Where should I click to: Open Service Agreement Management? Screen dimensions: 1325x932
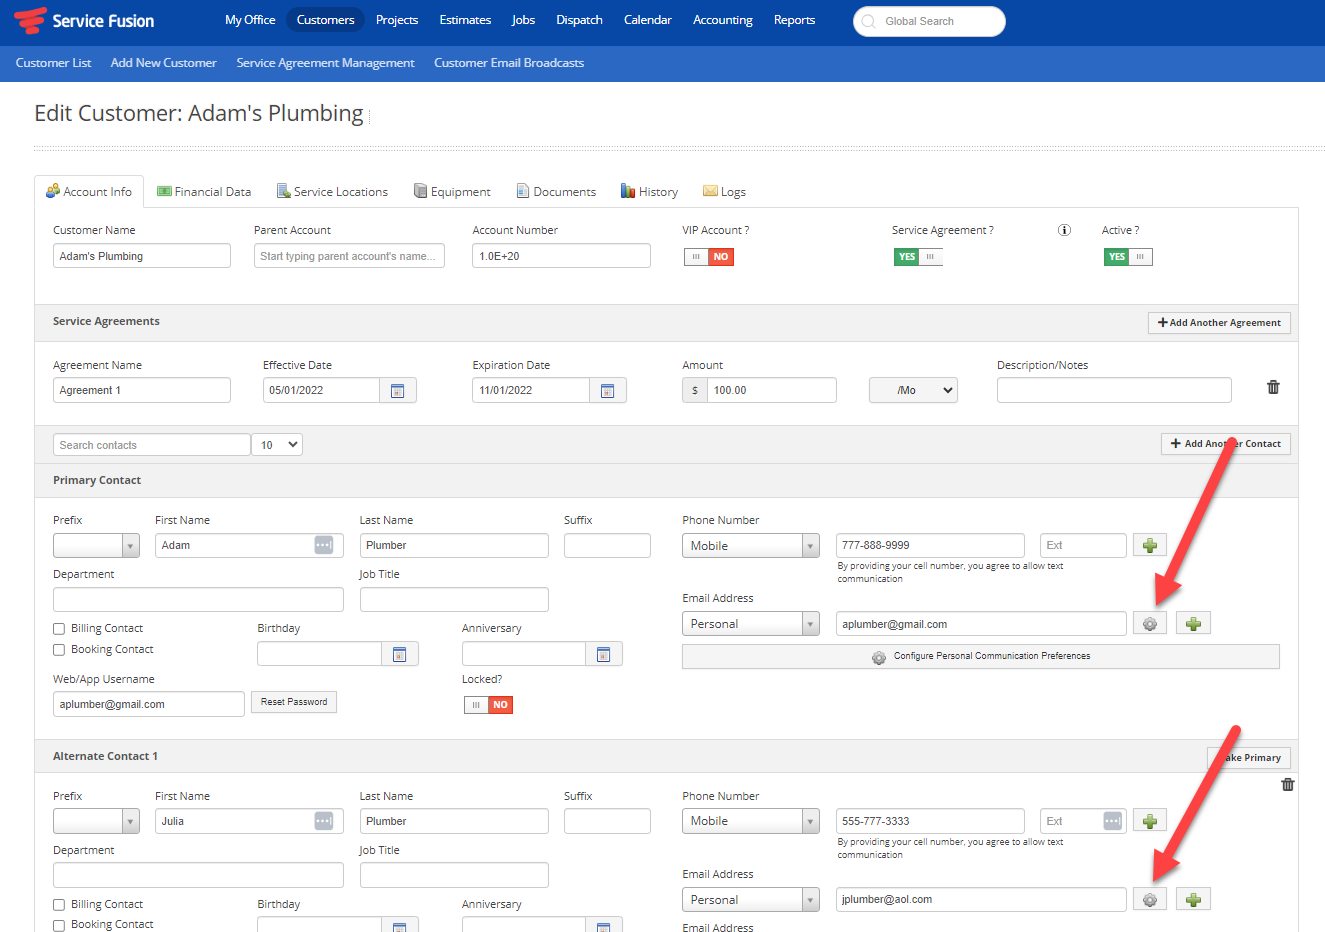pos(325,63)
